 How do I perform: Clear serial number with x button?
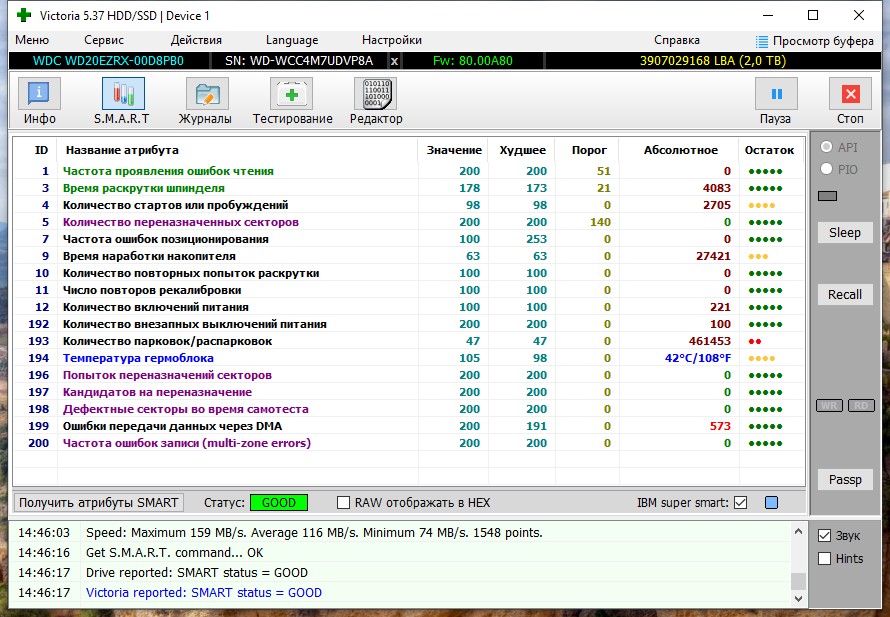(394, 61)
